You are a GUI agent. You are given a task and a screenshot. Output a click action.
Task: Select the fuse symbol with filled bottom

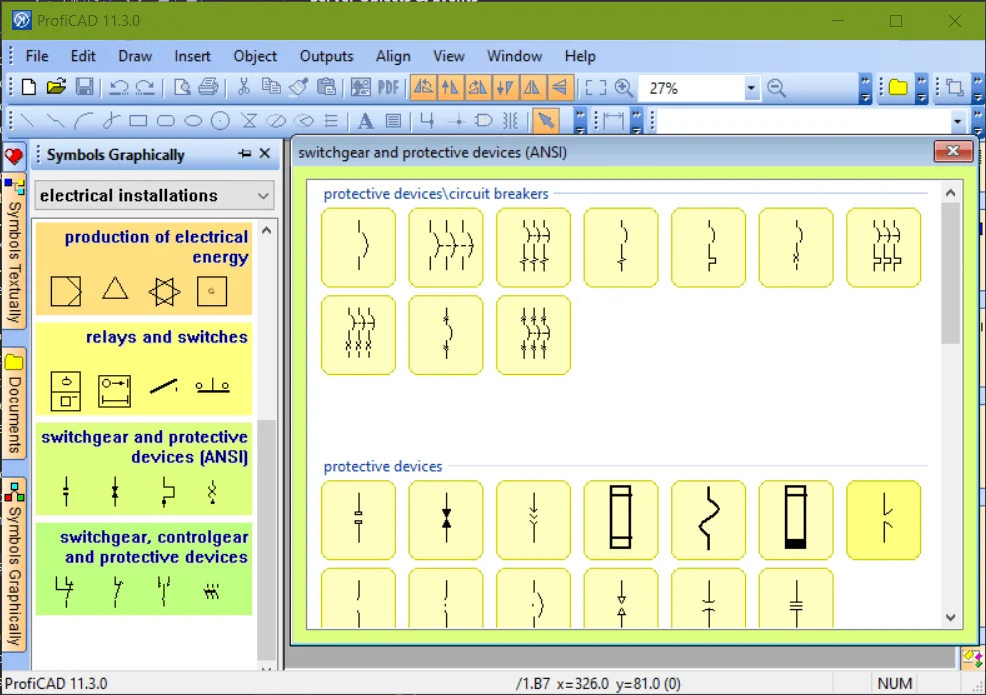pyautogui.click(x=795, y=519)
